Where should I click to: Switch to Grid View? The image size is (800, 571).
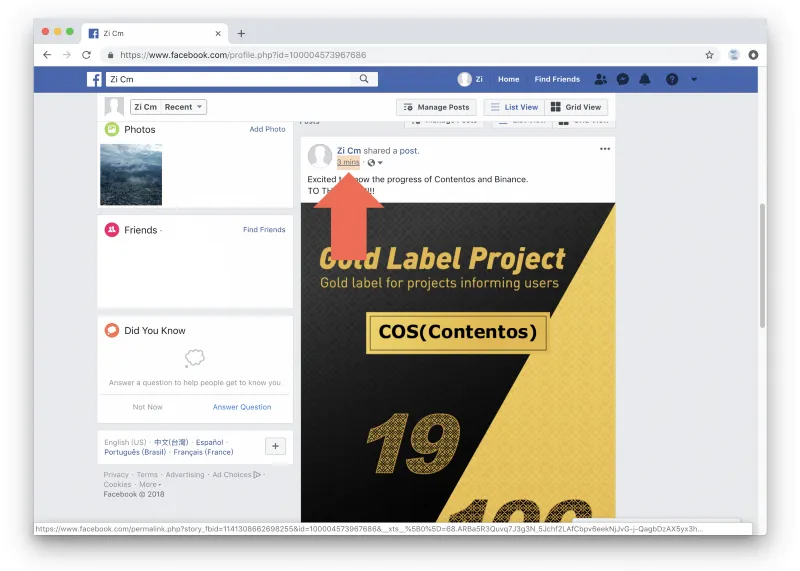click(x=576, y=107)
